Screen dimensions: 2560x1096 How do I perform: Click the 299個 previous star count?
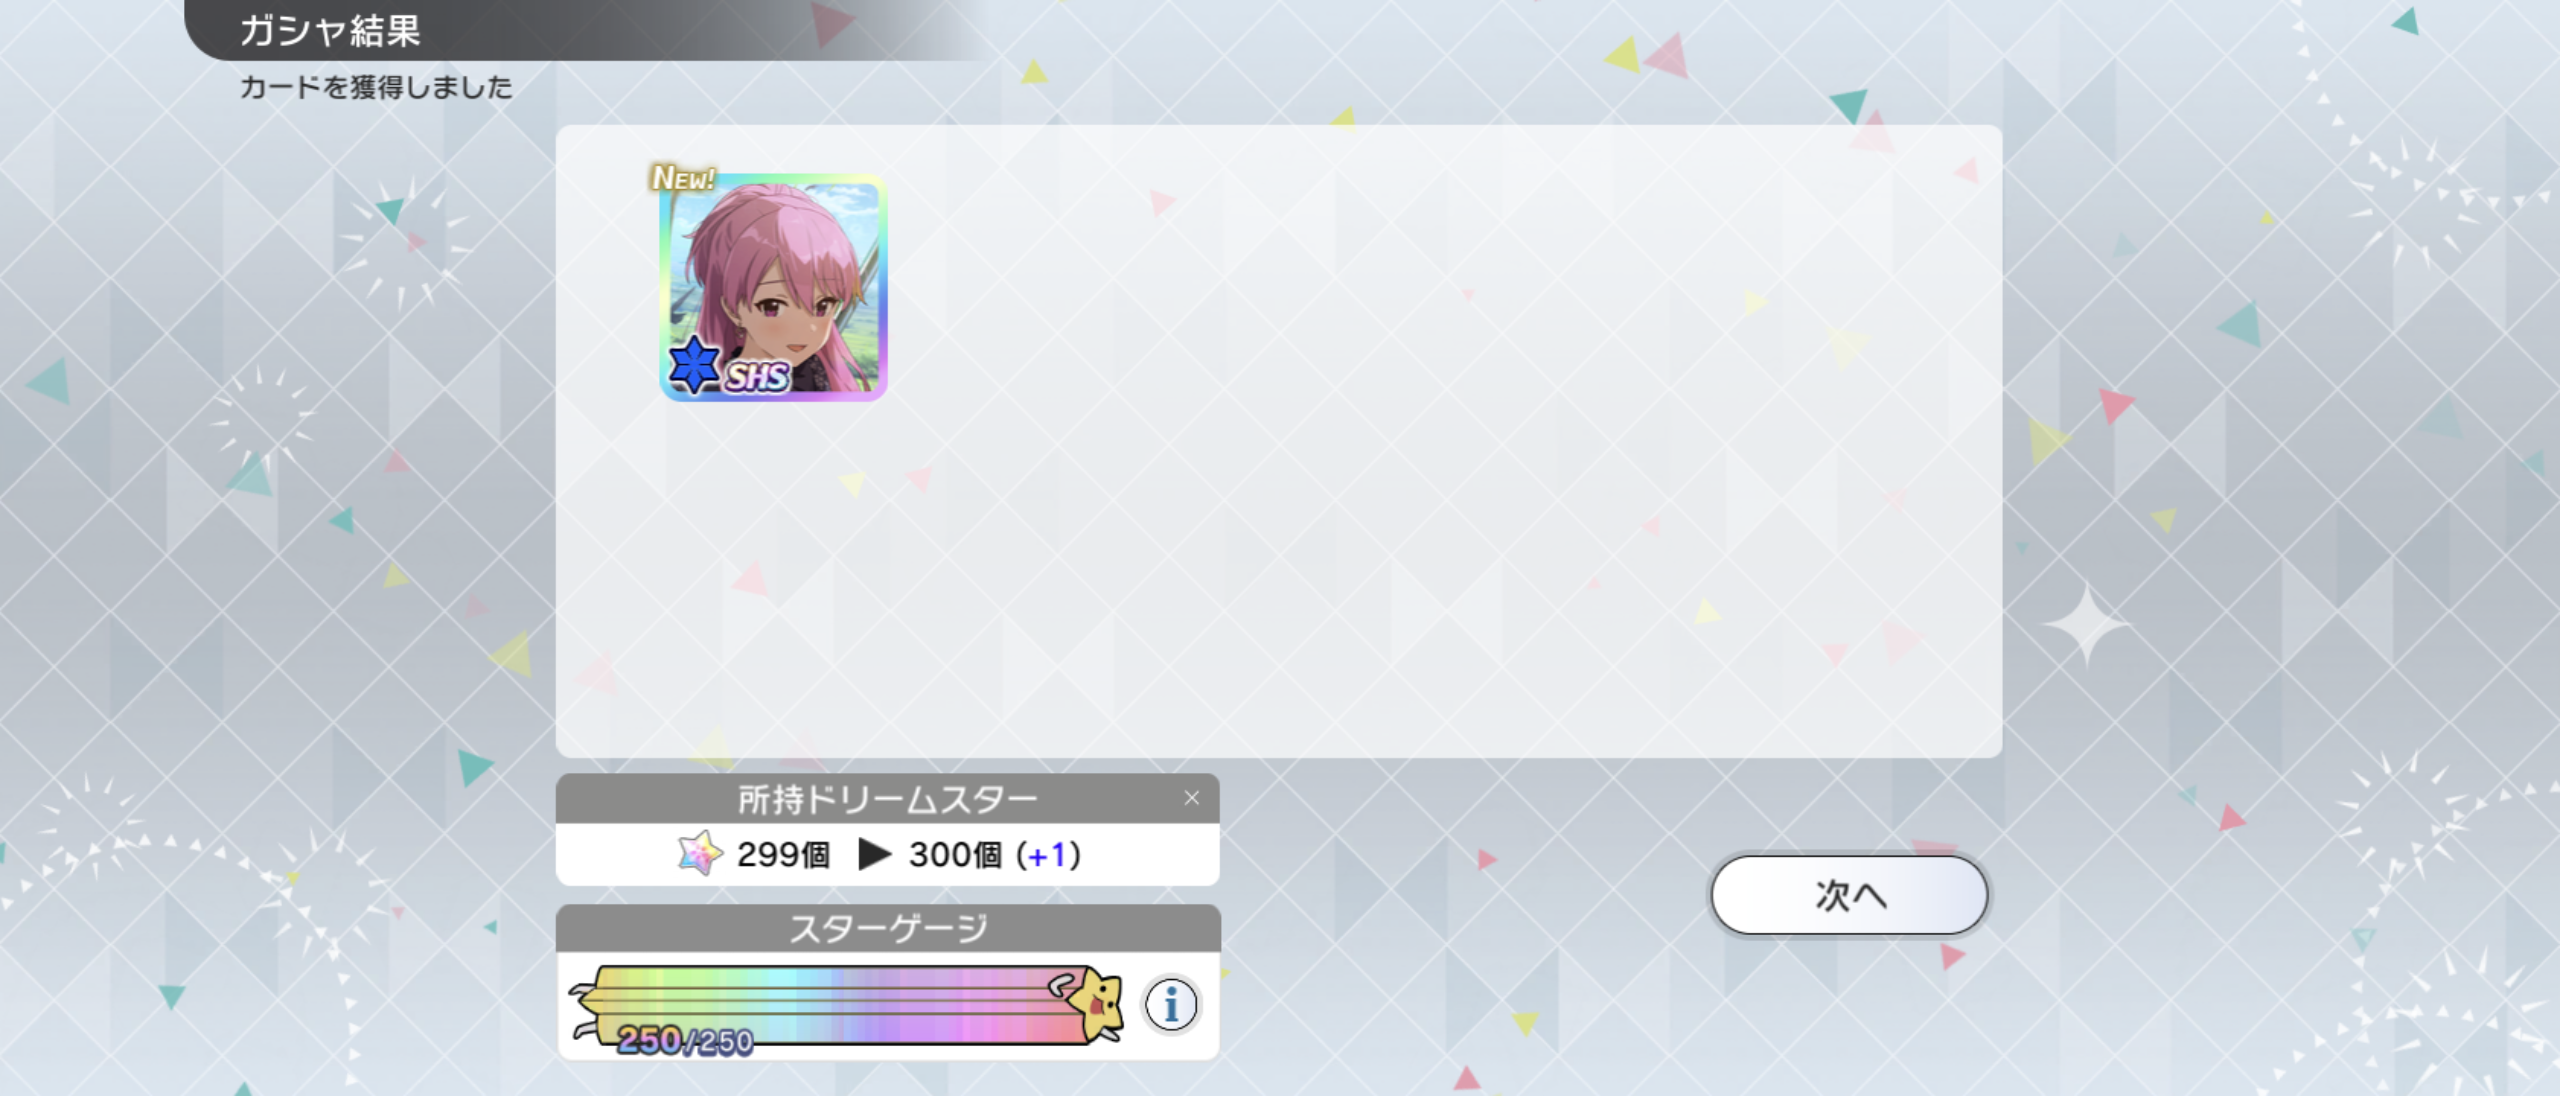(x=783, y=855)
